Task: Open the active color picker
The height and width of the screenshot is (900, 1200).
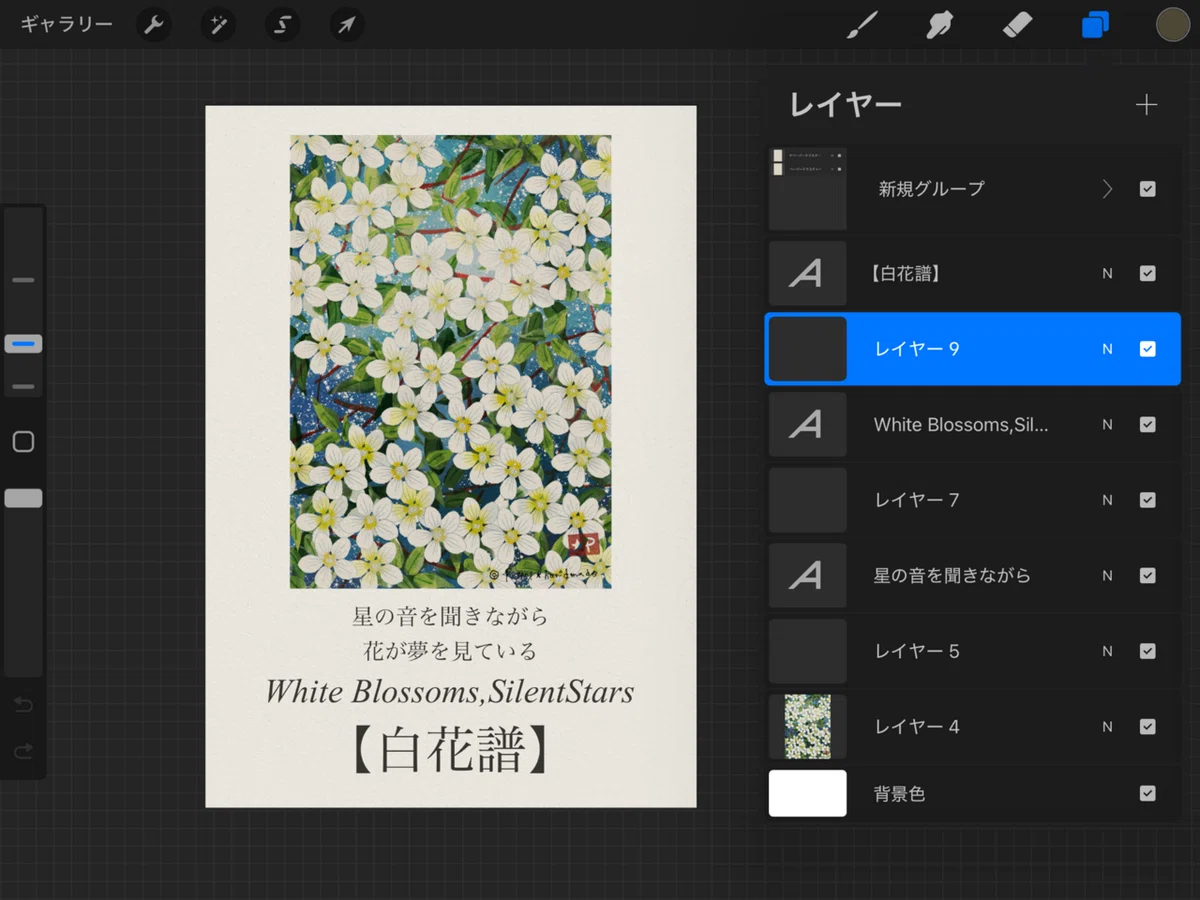Action: pyautogui.click(x=1173, y=24)
